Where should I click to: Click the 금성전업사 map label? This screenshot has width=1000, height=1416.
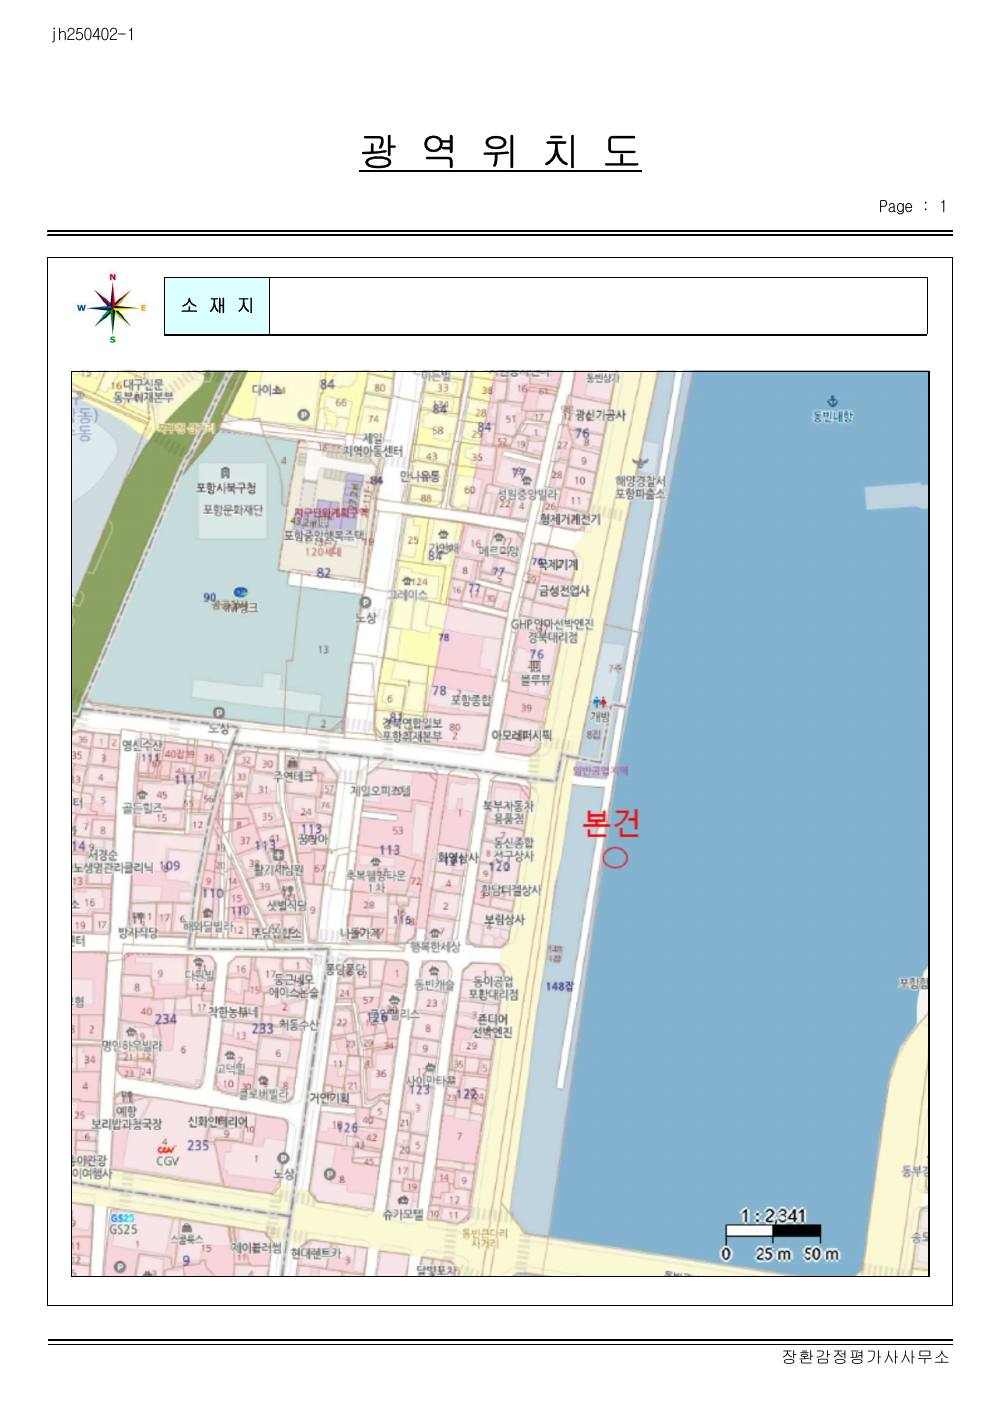click(565, 590)
